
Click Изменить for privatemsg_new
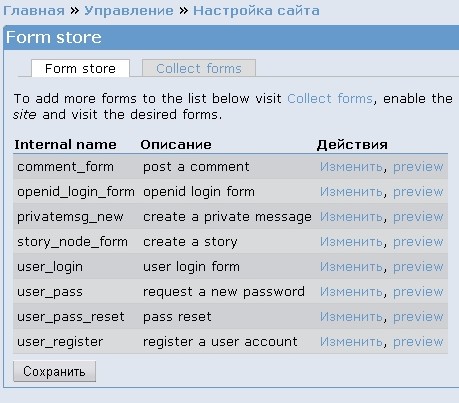(x=351, y=217)
